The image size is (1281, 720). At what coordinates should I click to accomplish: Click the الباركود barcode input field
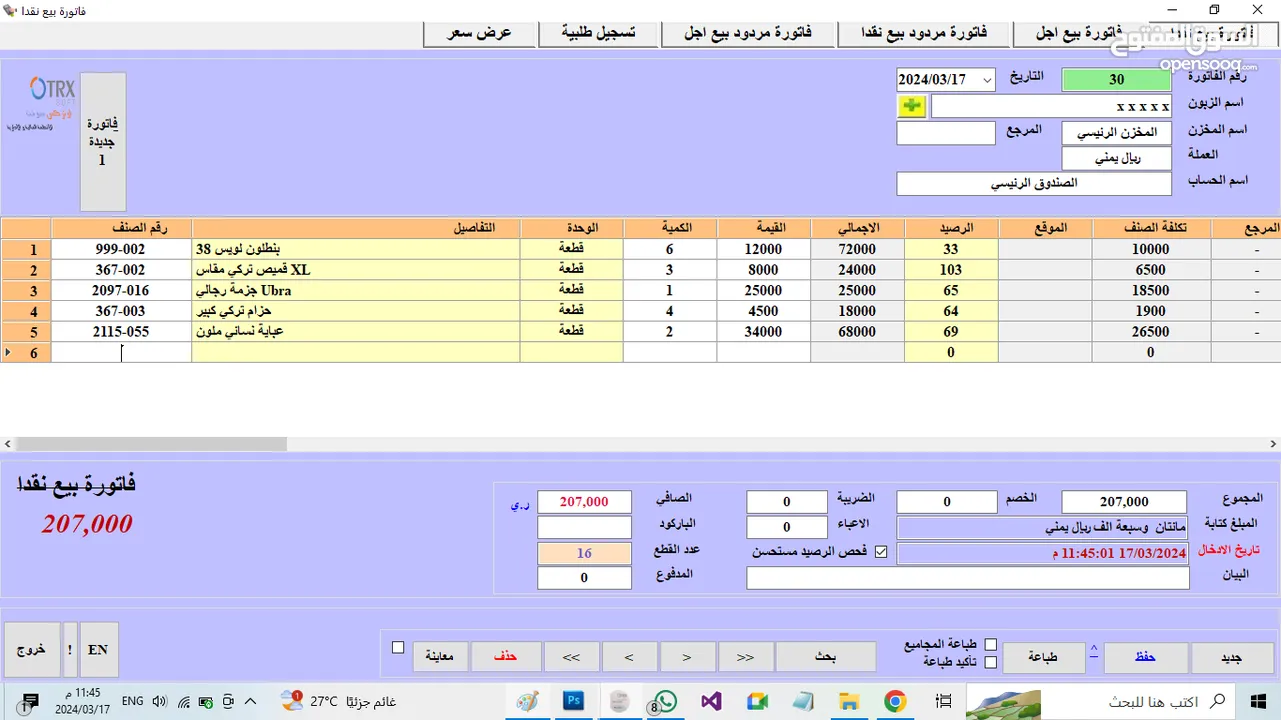point(584,527)
